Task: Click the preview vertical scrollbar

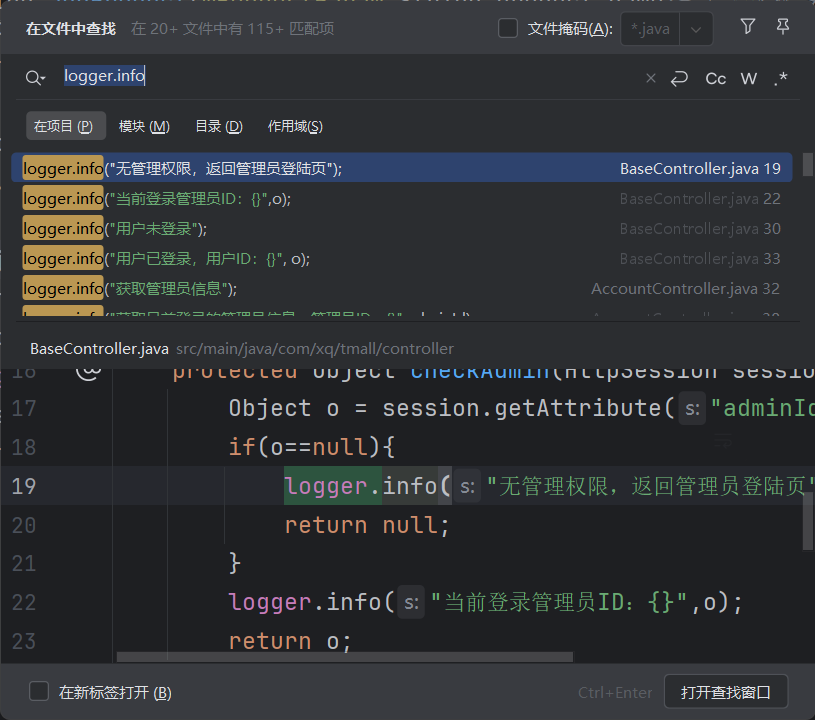Action: (808, 521)
